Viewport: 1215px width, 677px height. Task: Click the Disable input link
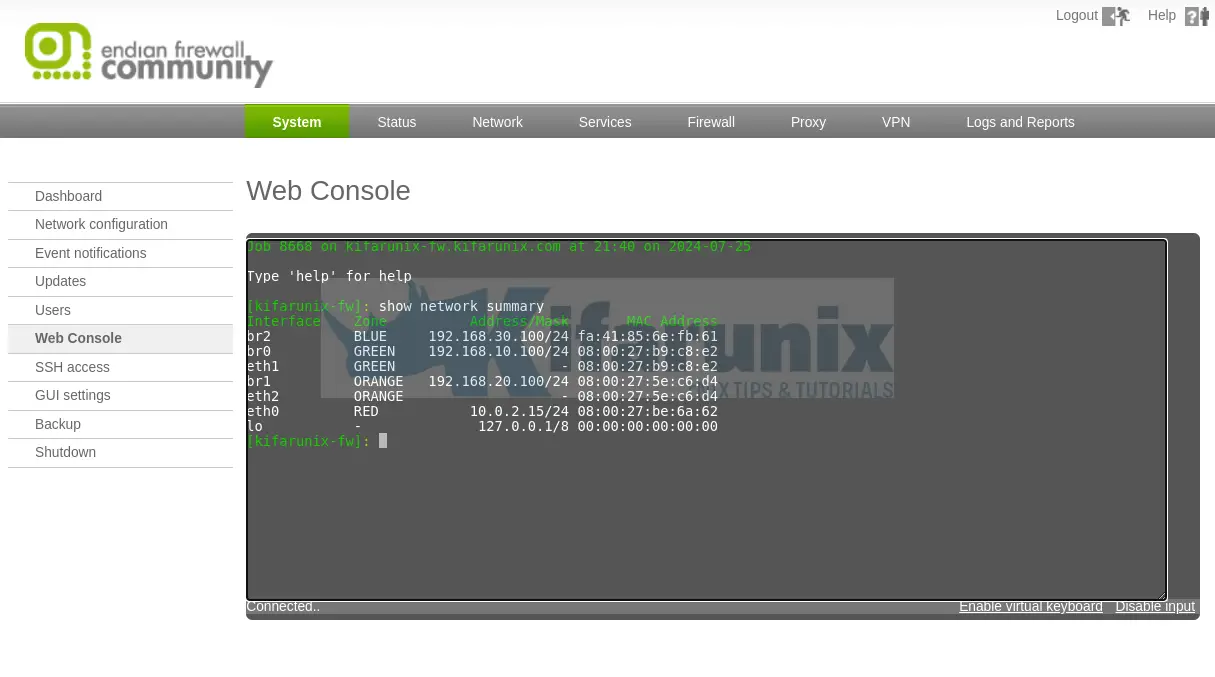[1155, 606]
